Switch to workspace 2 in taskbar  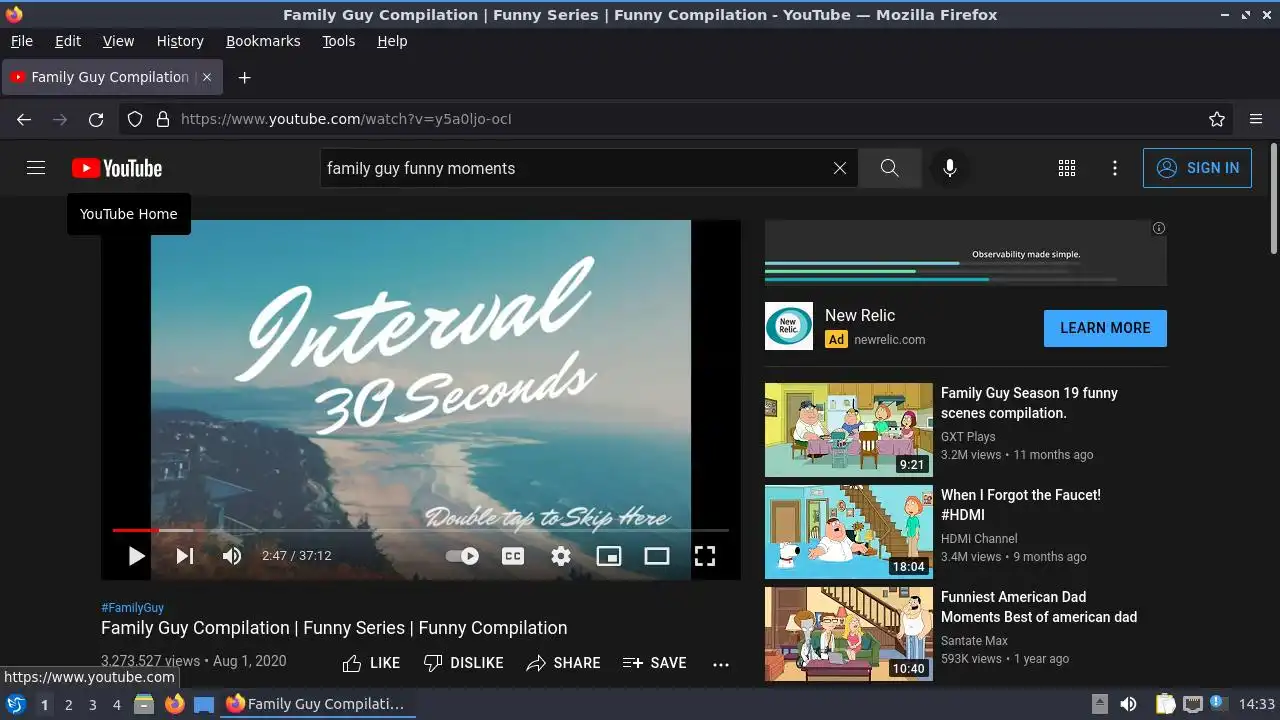68,705
